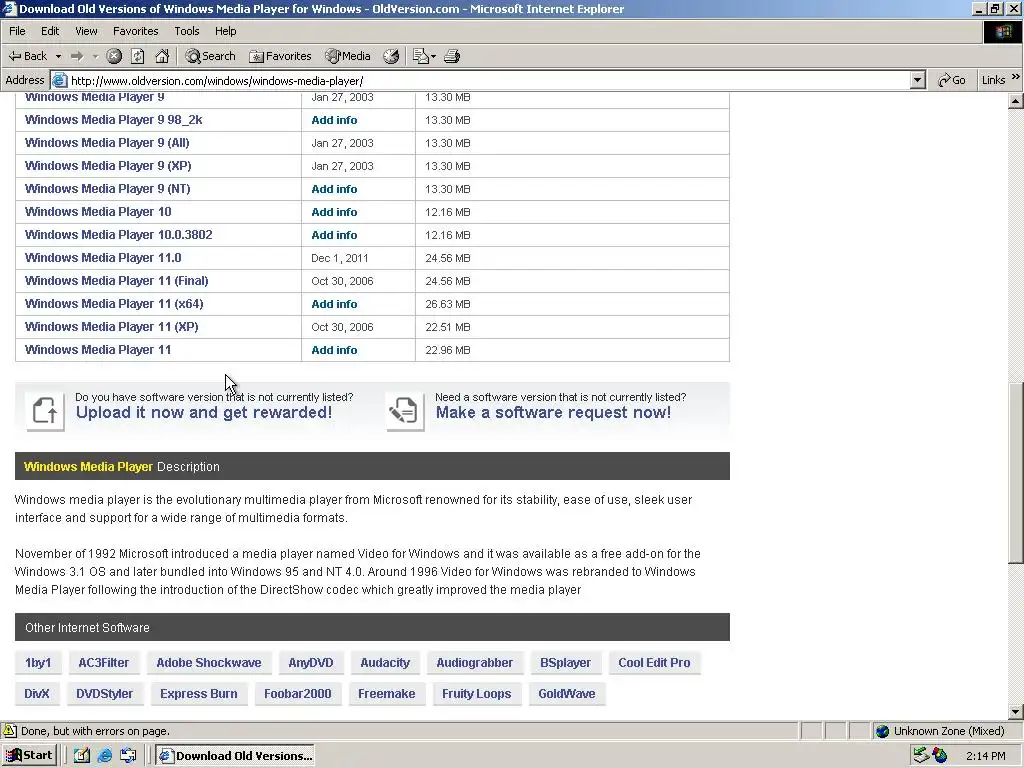Stop page loading with the Stop icon

[x=114, y=56]
